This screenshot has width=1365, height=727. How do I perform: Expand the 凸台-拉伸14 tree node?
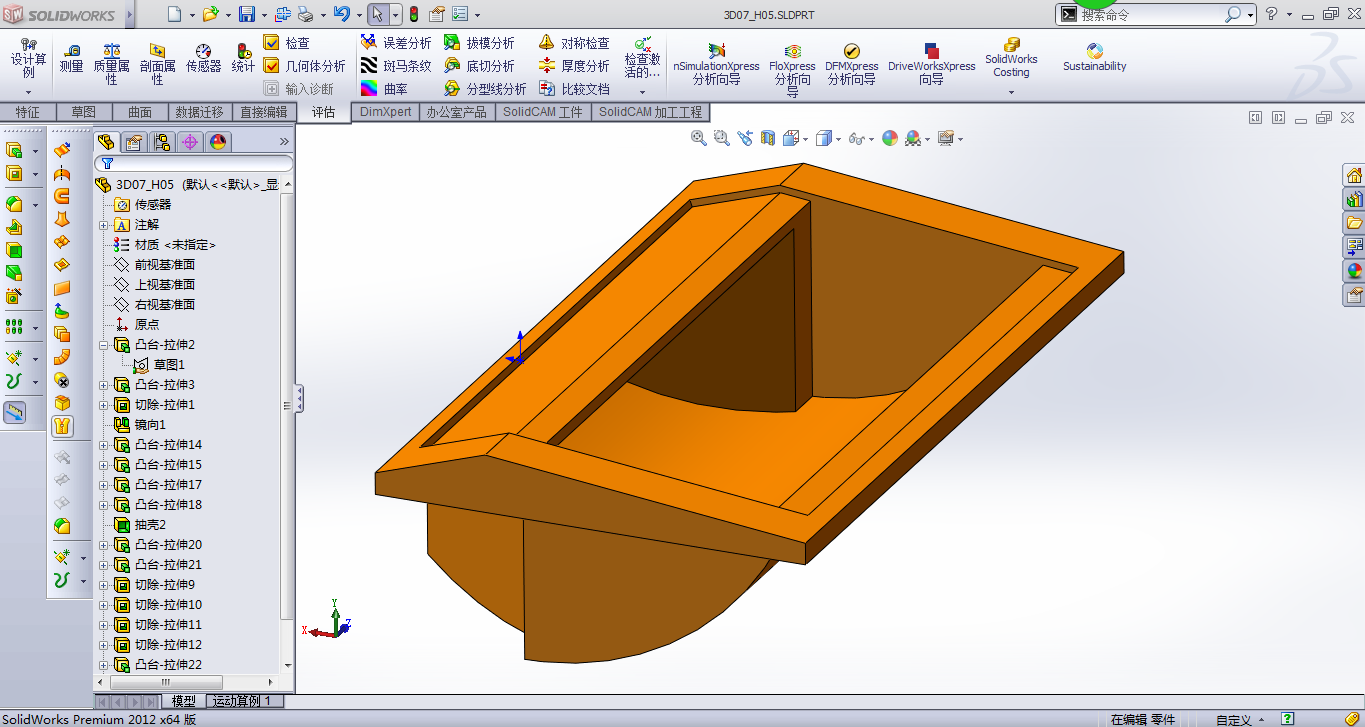click(104, 445)
